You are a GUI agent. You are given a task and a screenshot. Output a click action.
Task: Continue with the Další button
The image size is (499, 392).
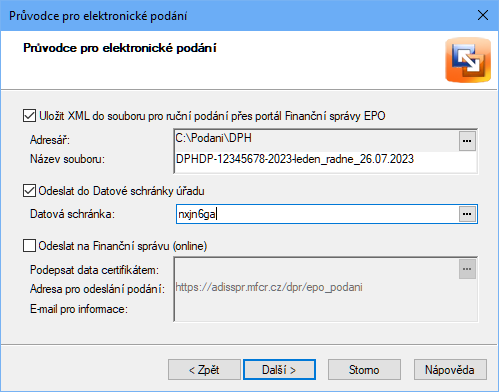tap(279, 370)
